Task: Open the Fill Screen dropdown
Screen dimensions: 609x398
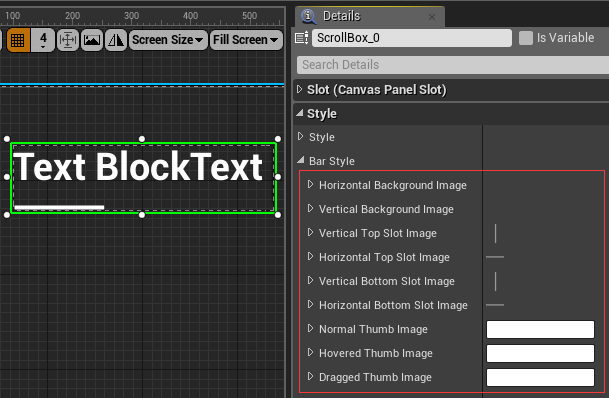Action: pyautogui.click(x=246, y=40)
